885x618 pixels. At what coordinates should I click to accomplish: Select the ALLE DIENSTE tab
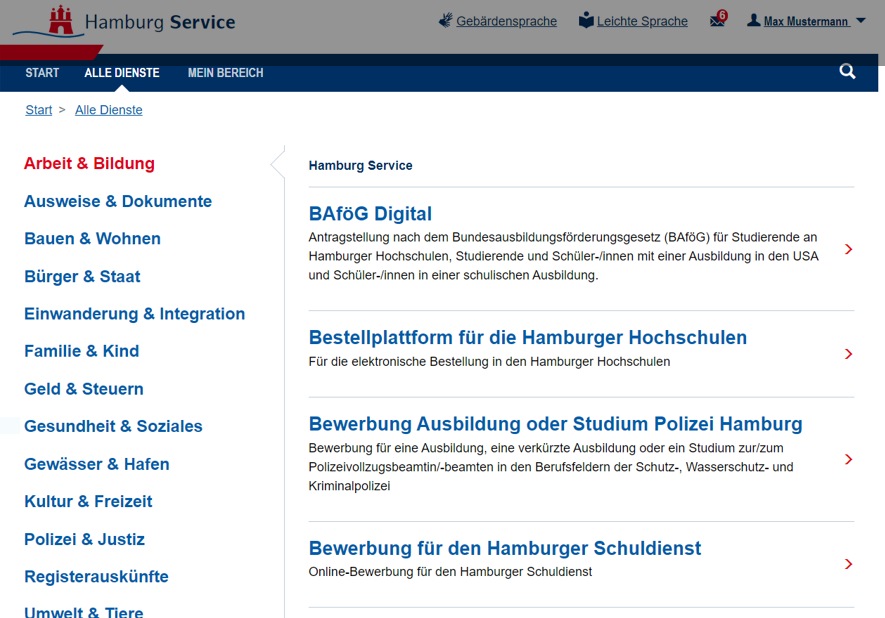click(122, 73)
